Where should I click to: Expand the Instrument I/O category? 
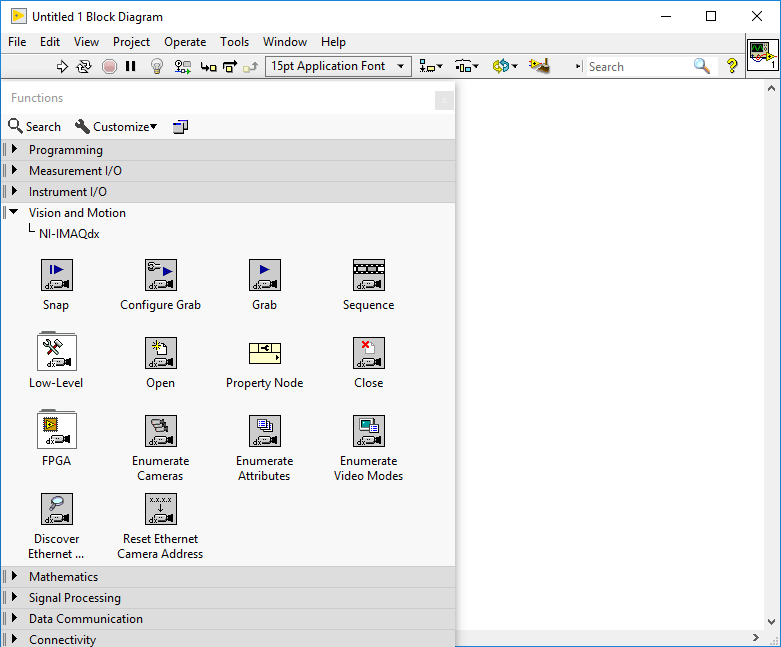[14, 191]
